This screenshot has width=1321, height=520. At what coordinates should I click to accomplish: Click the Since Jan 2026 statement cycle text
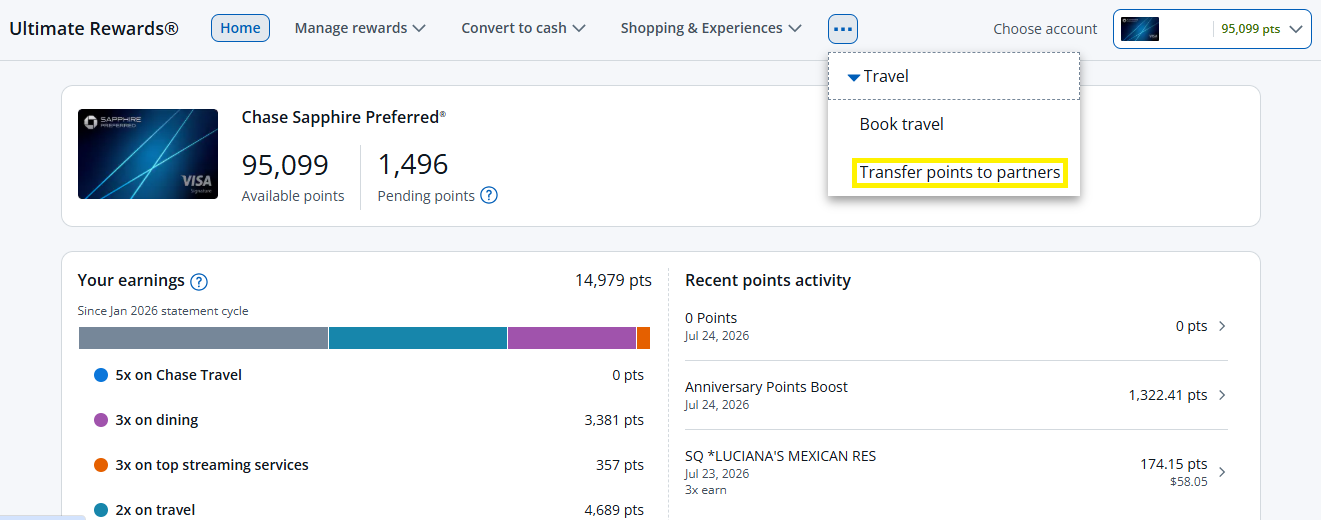click(163, 311)
